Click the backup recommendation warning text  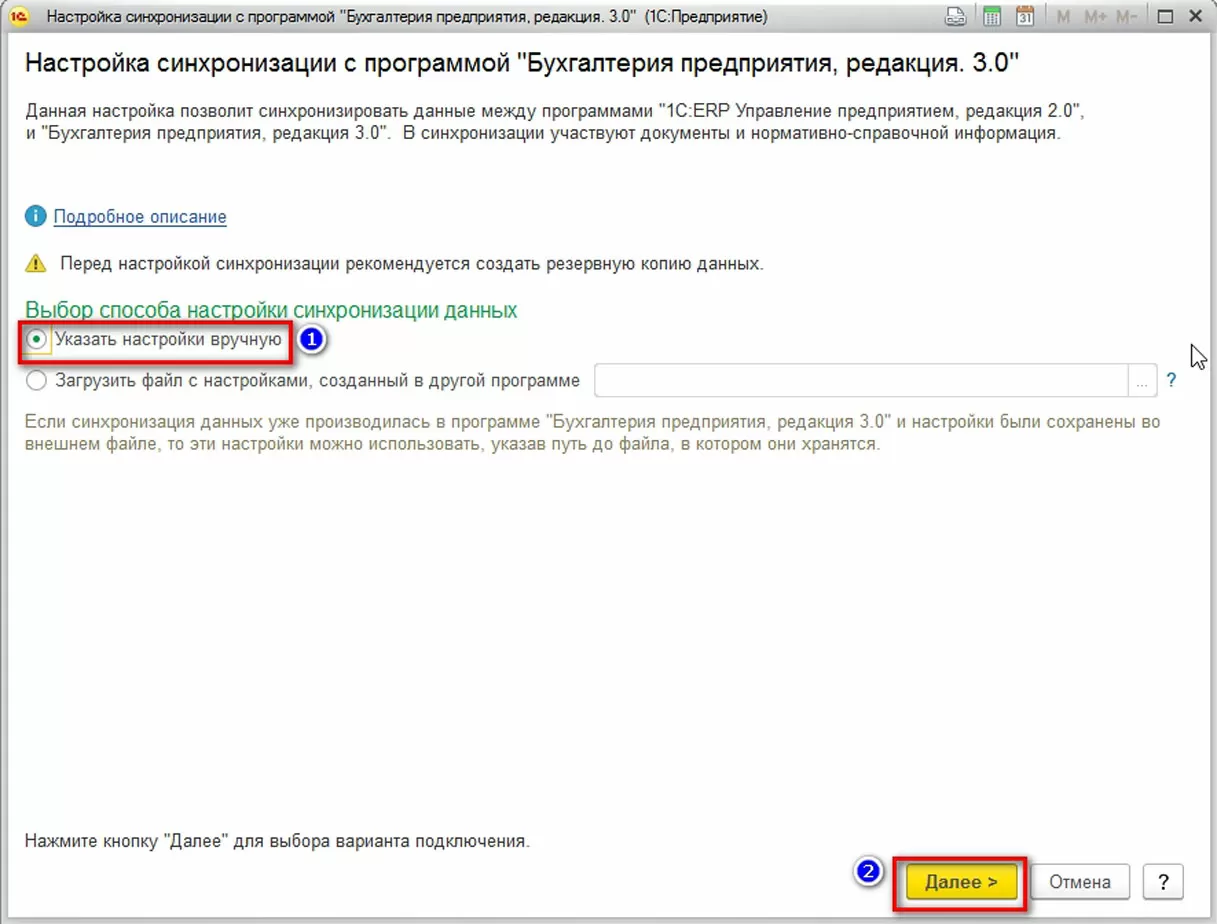point(412,264)
